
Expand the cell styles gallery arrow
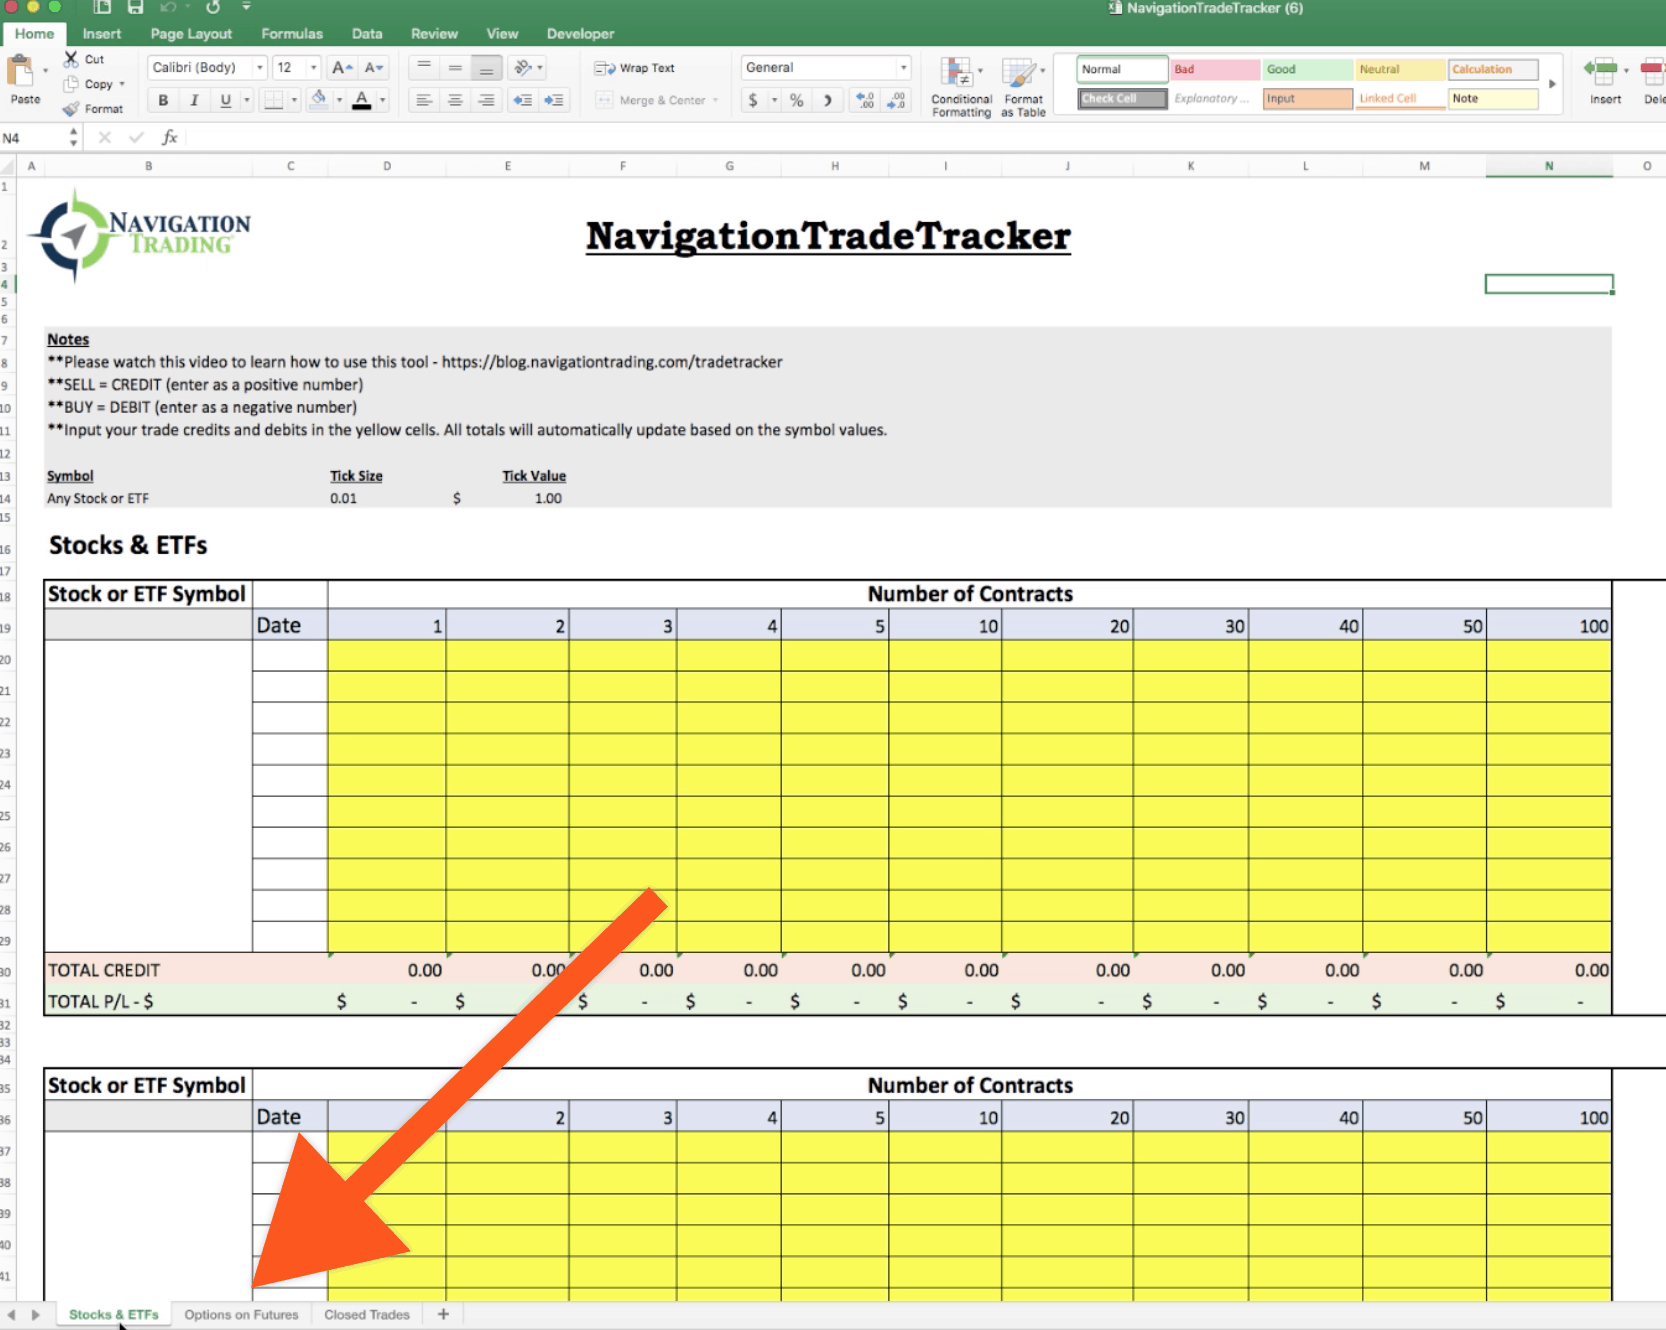1552,84
